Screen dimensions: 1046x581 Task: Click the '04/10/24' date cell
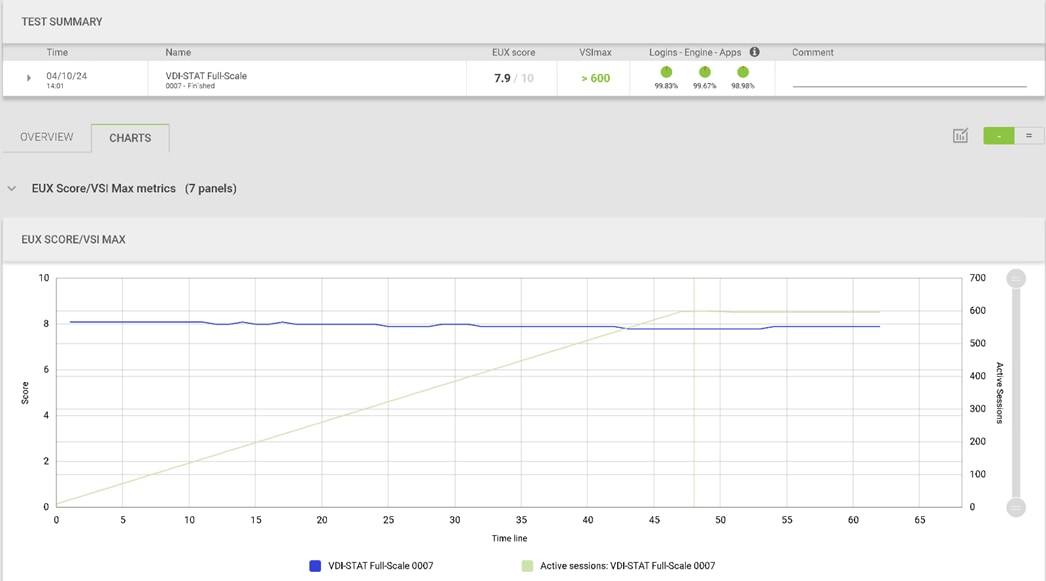coord(67,76)
